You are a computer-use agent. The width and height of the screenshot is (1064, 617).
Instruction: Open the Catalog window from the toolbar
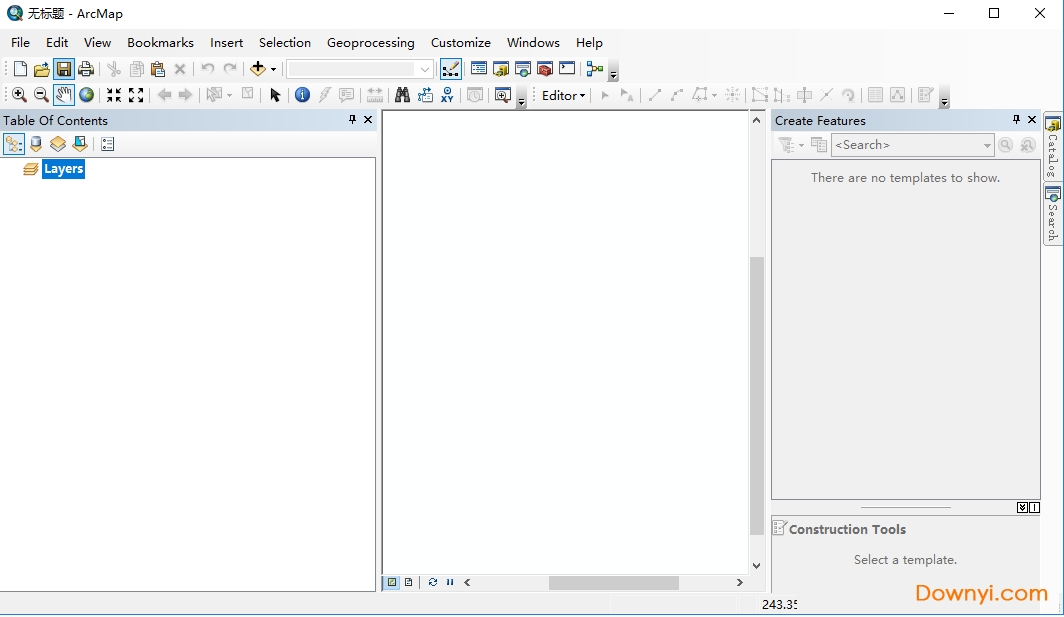[x=501, y=68]
